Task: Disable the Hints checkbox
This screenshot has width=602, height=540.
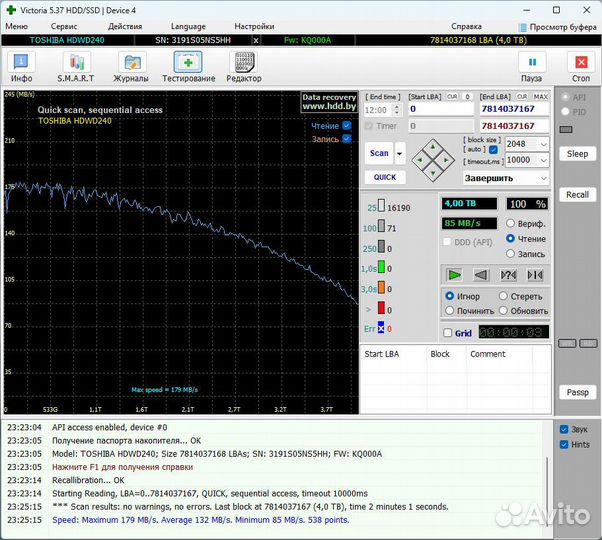Action: 564,444
